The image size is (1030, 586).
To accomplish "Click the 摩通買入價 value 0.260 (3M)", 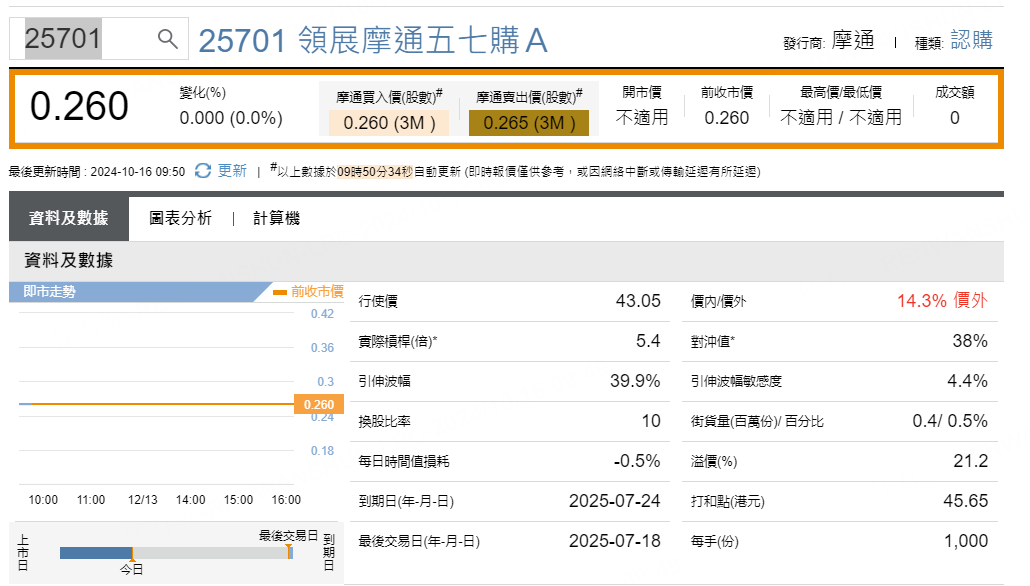I will [x=390, y=123].
